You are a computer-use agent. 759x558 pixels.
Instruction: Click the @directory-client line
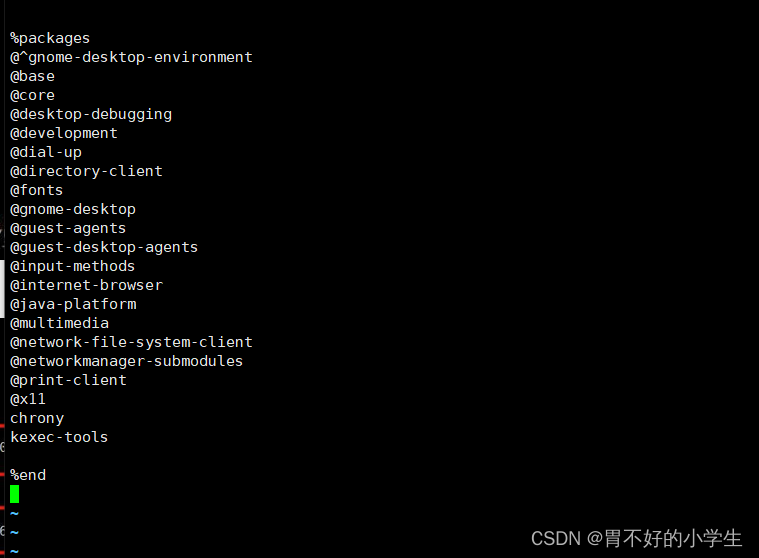tap(86, 171)
